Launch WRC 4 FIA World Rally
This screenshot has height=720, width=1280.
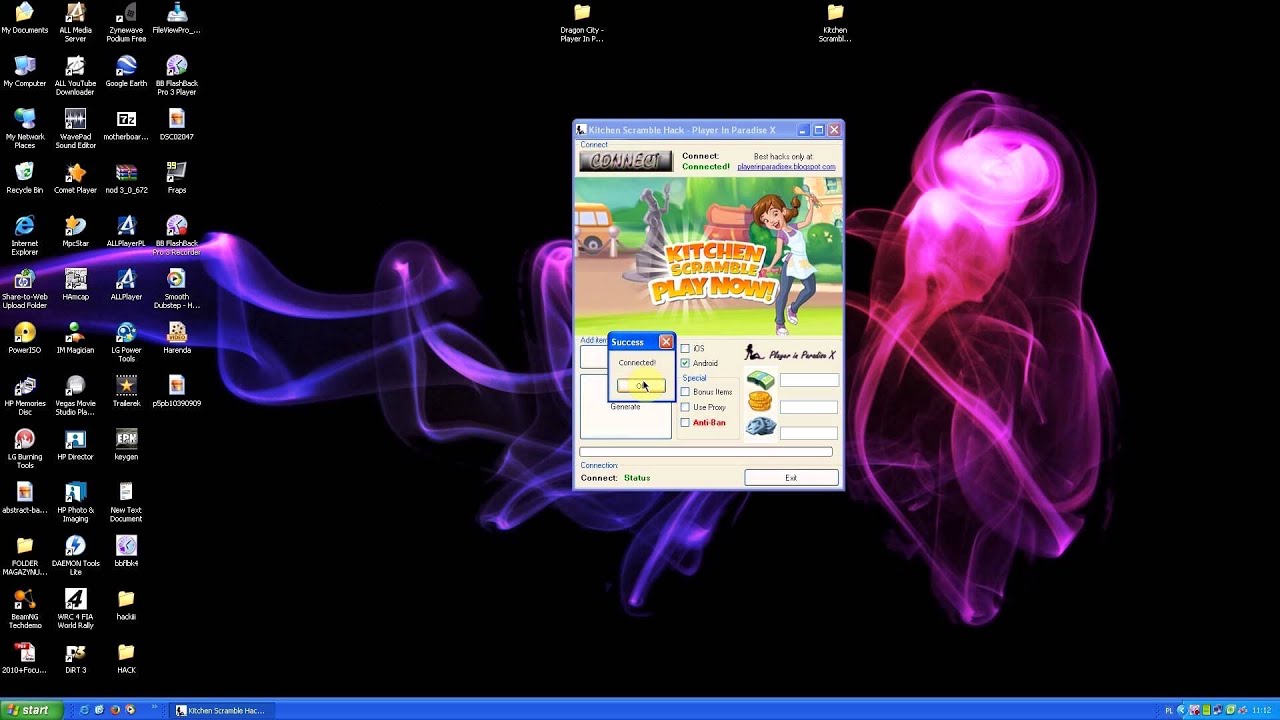[75, 609]
